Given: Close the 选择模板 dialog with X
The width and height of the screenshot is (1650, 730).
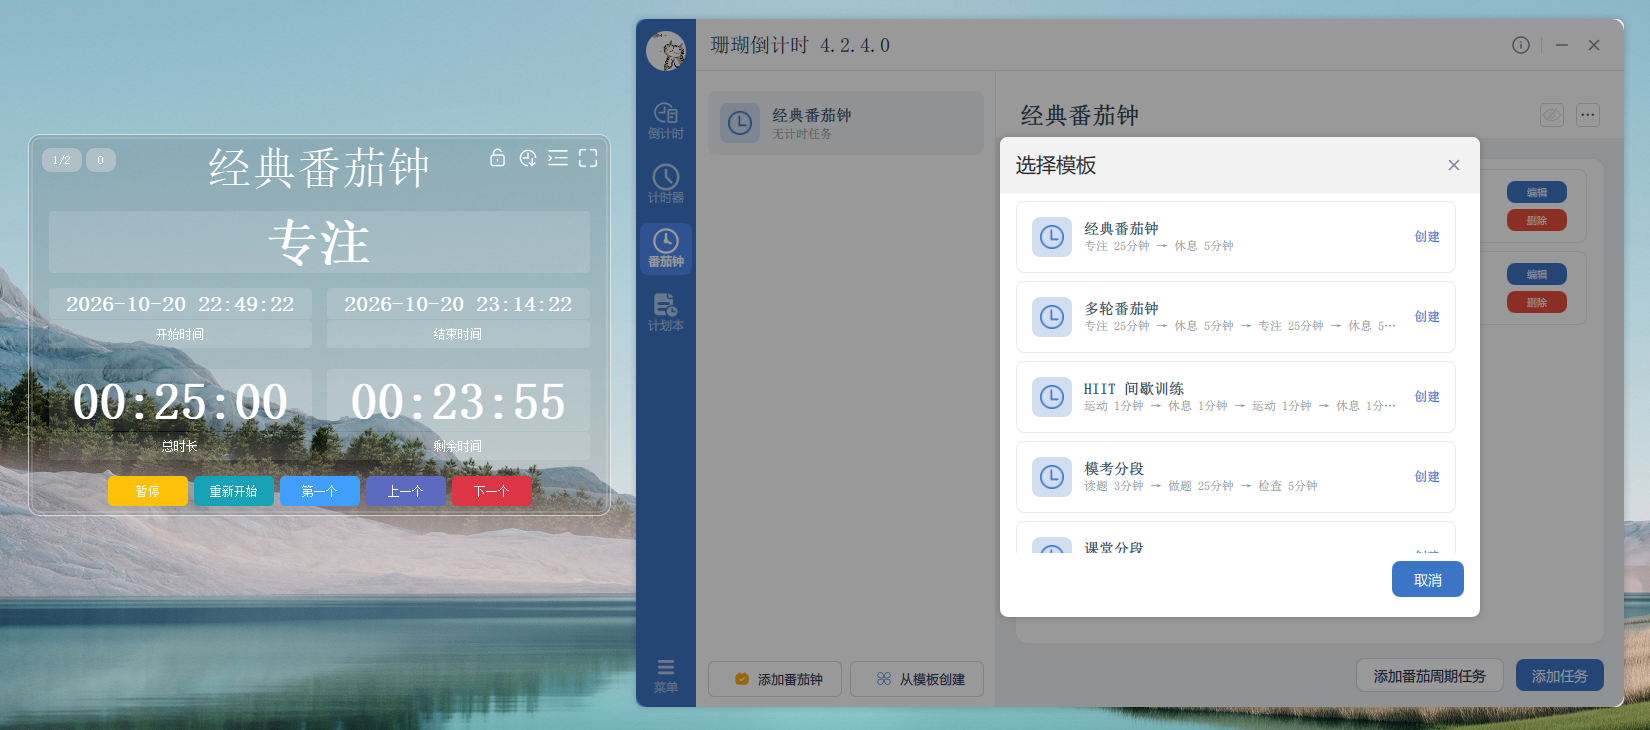Looking at the screenshot, I should 1454,165.
